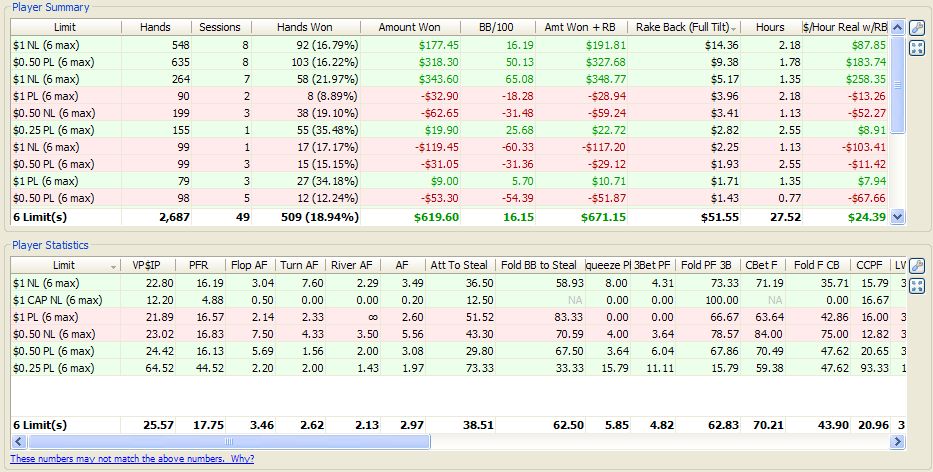Click scroll-right arrow in Player Statistics
The image size is (933, 472).
pos(896,441)
